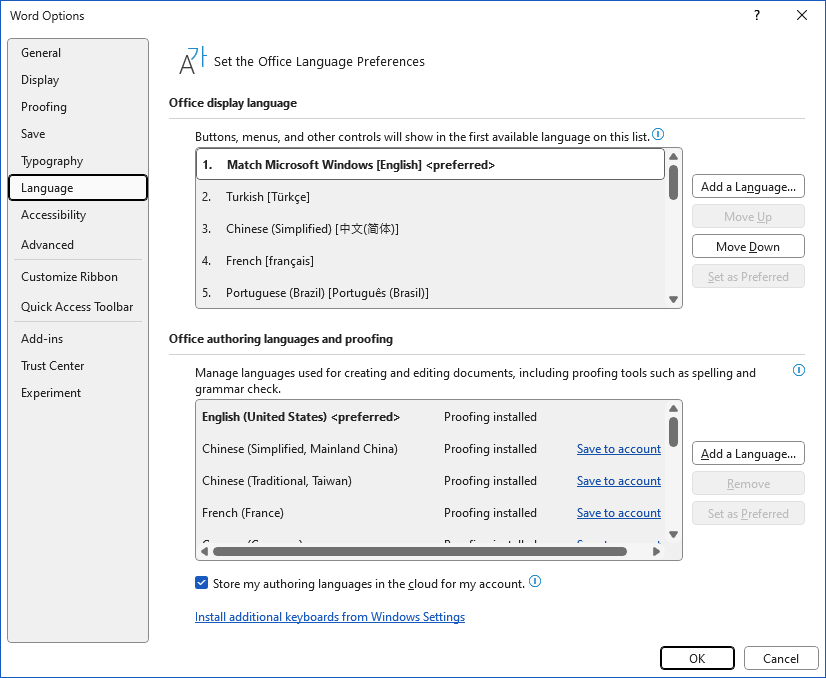Go to the Add-ins category
The width and height of the screenshot is (826, 678).
(x=78, y=339)
